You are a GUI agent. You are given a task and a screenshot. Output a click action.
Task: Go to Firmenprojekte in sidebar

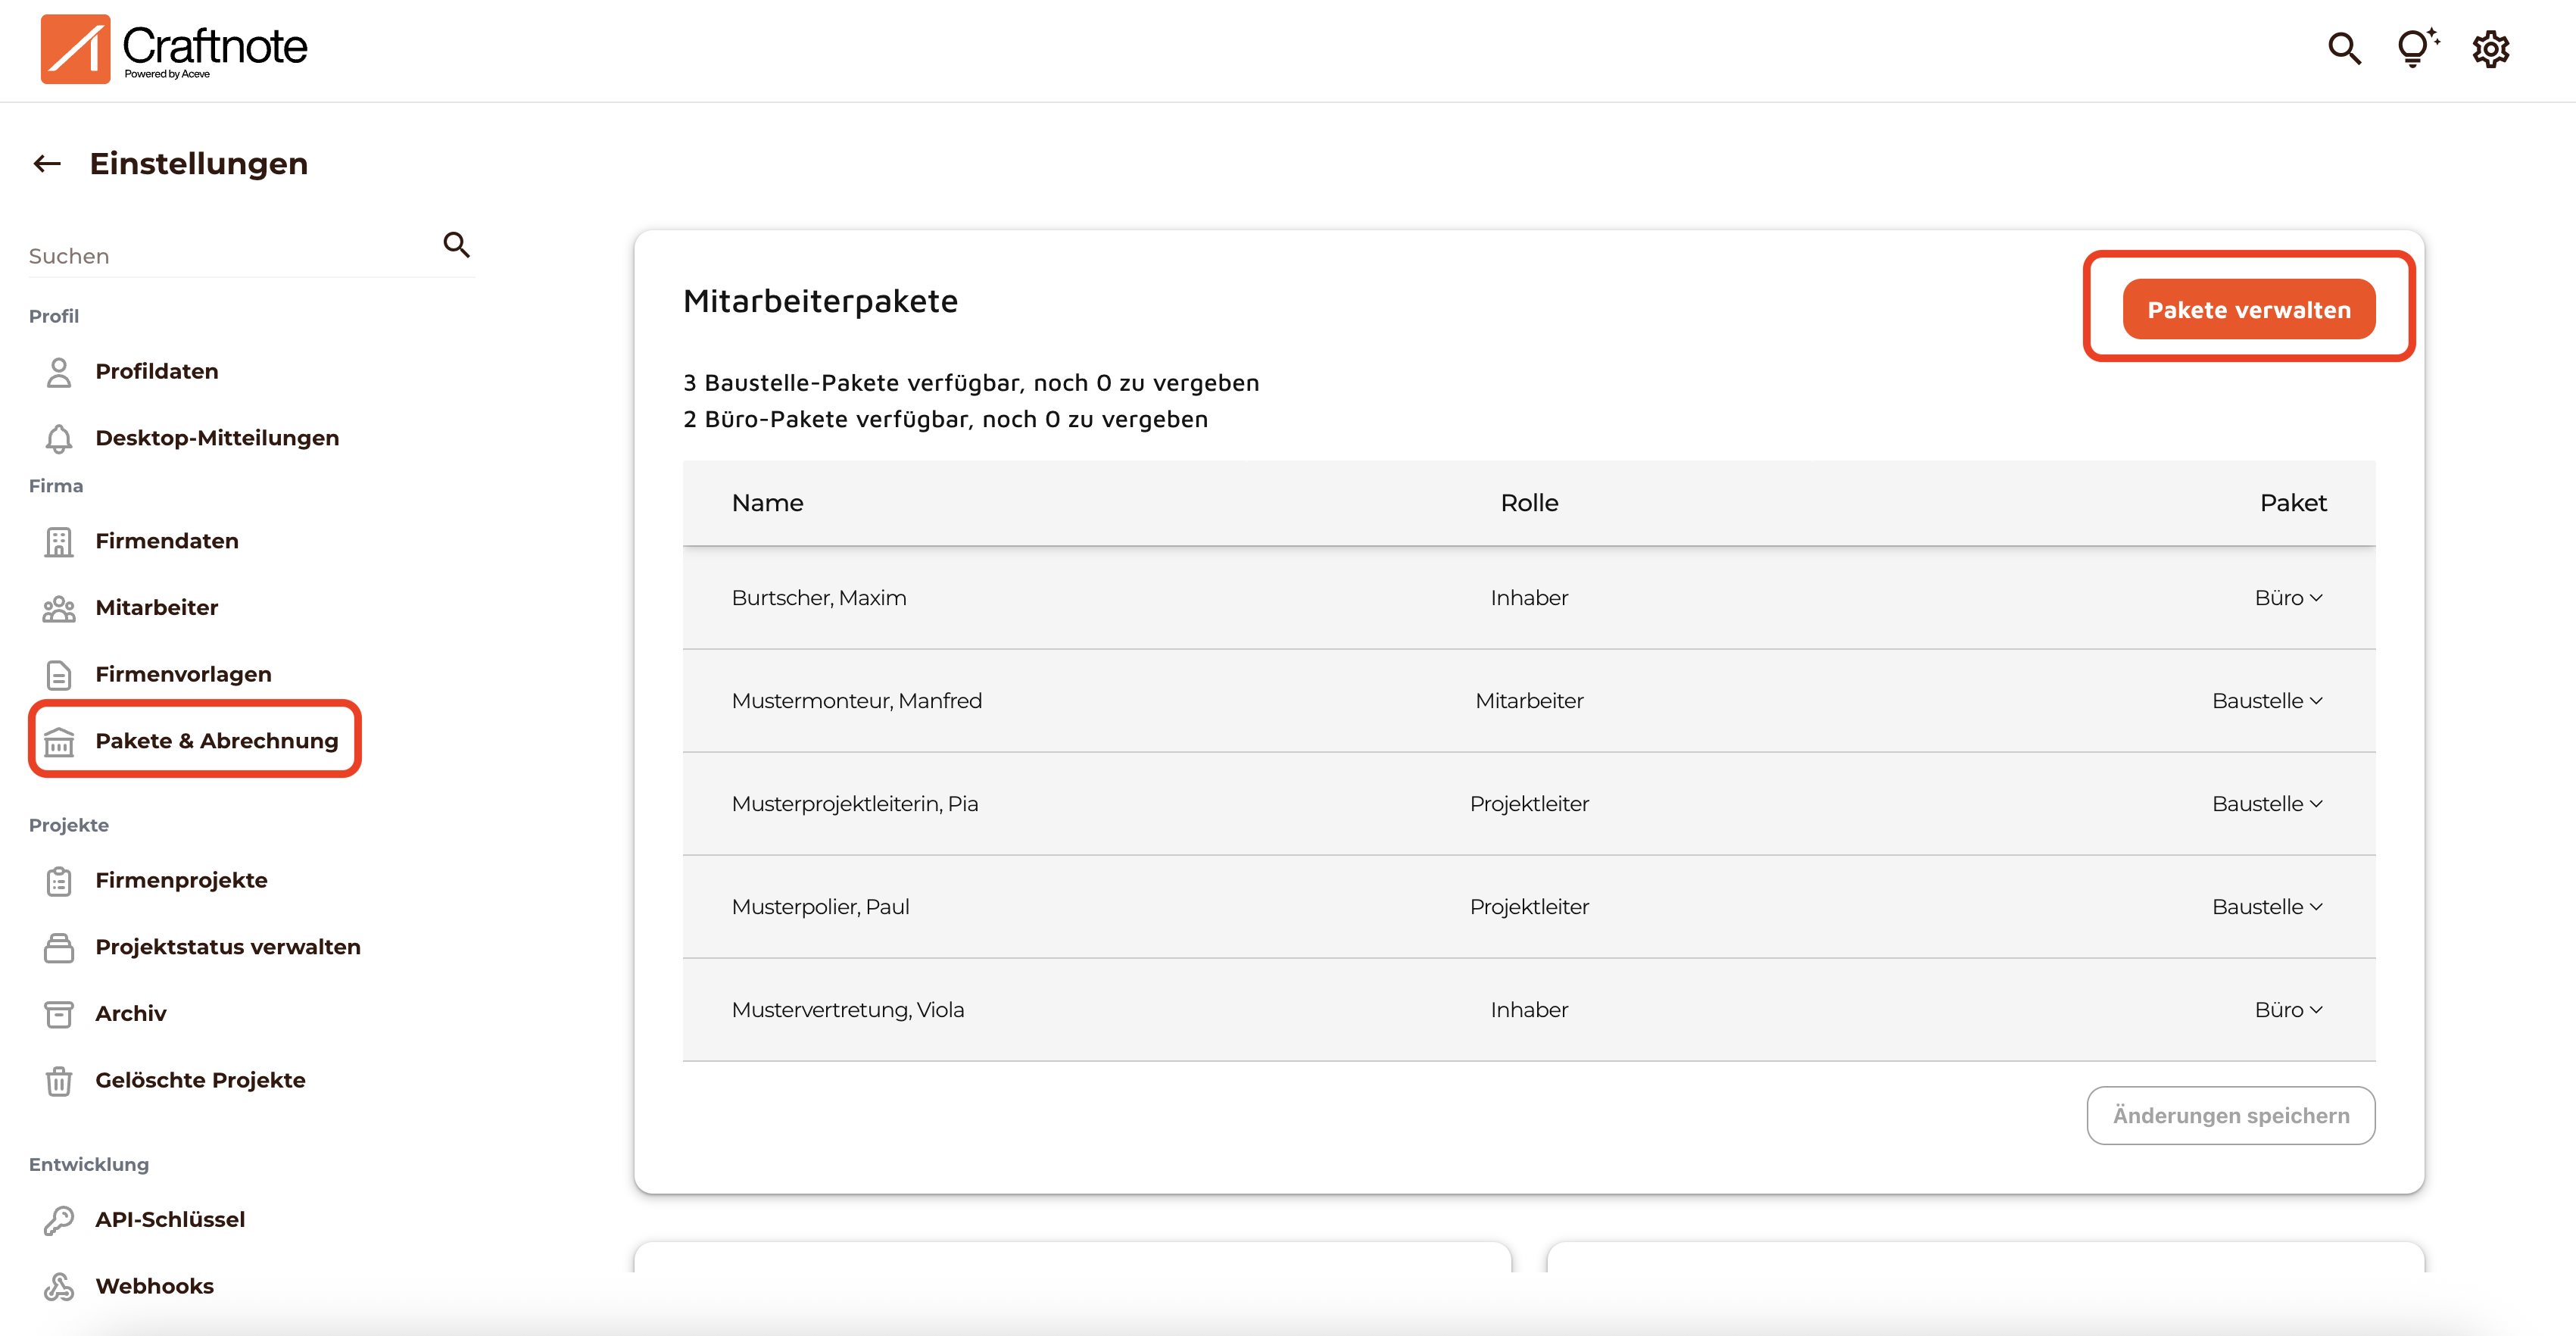tap(181, 880)
